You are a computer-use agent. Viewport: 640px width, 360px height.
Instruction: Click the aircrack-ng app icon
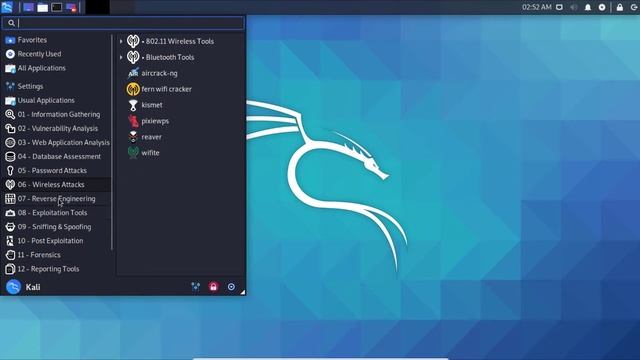tap(133, 73)
